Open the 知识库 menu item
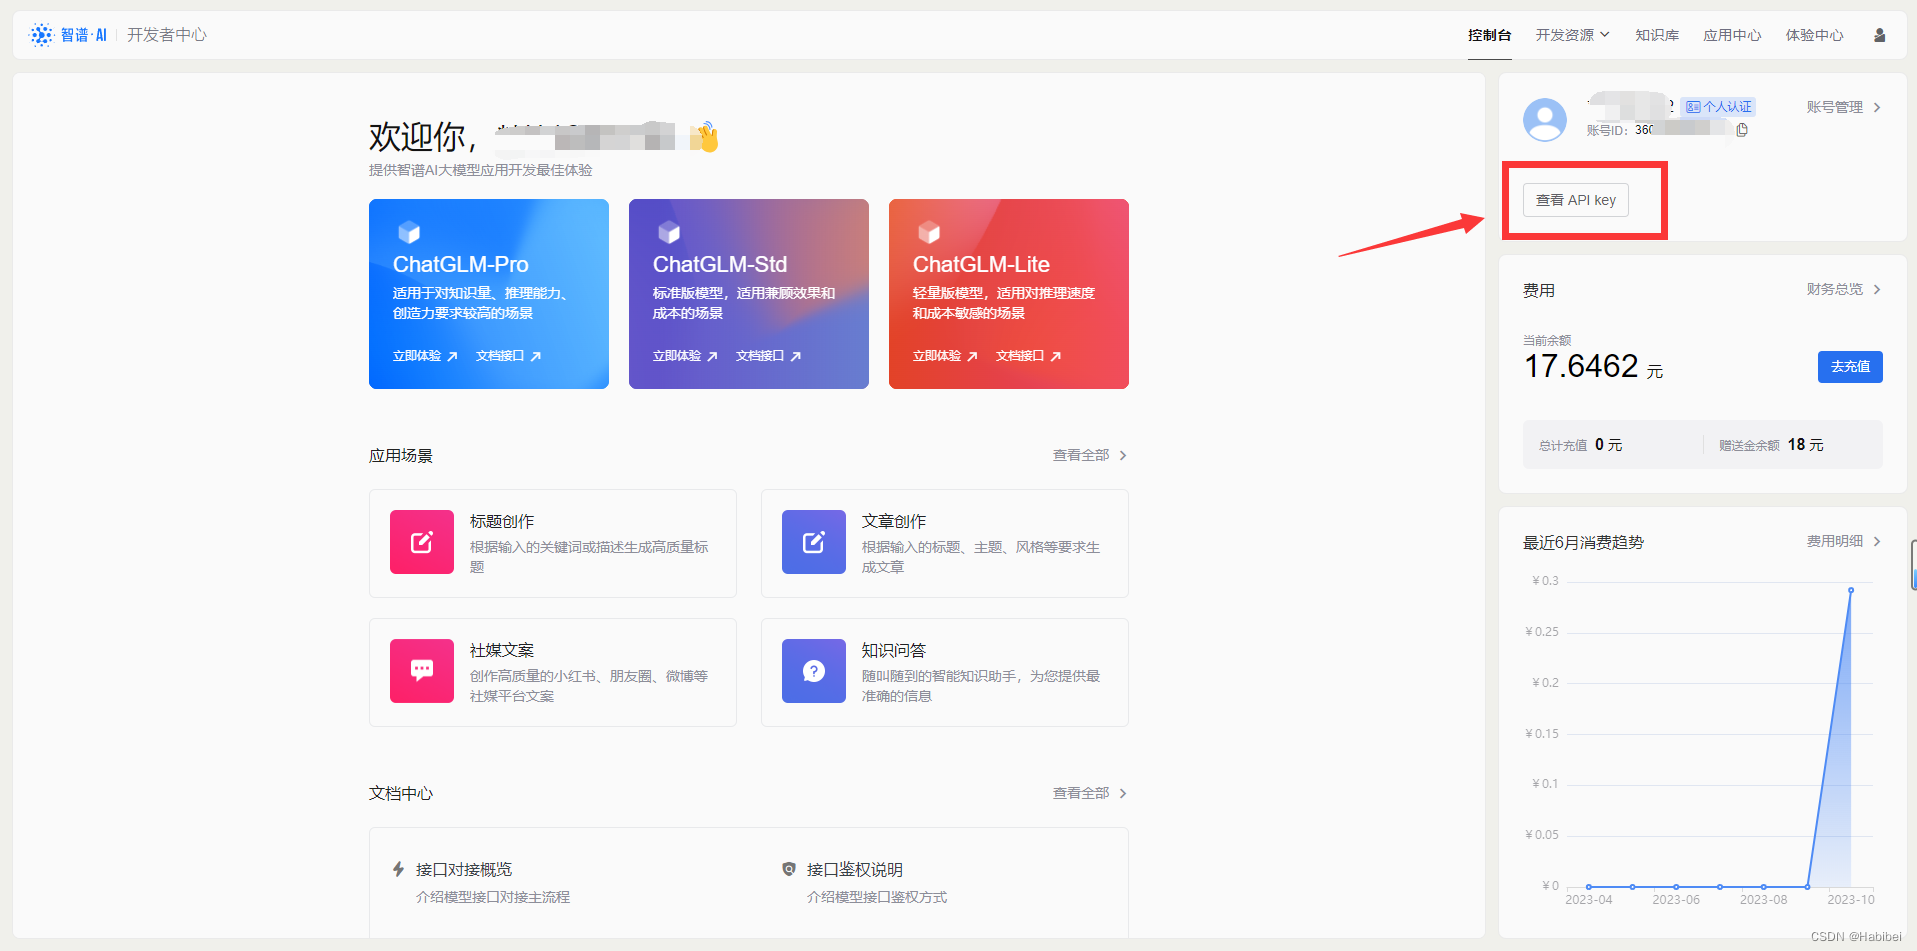Screen dimensions: 1917x951 tap(1656, 34)
